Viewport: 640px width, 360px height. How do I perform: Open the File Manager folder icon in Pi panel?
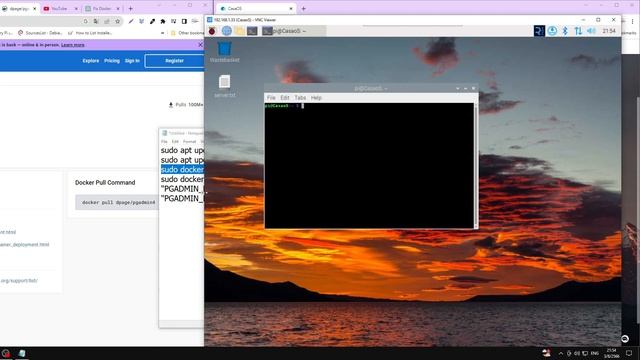coord(240,31)
